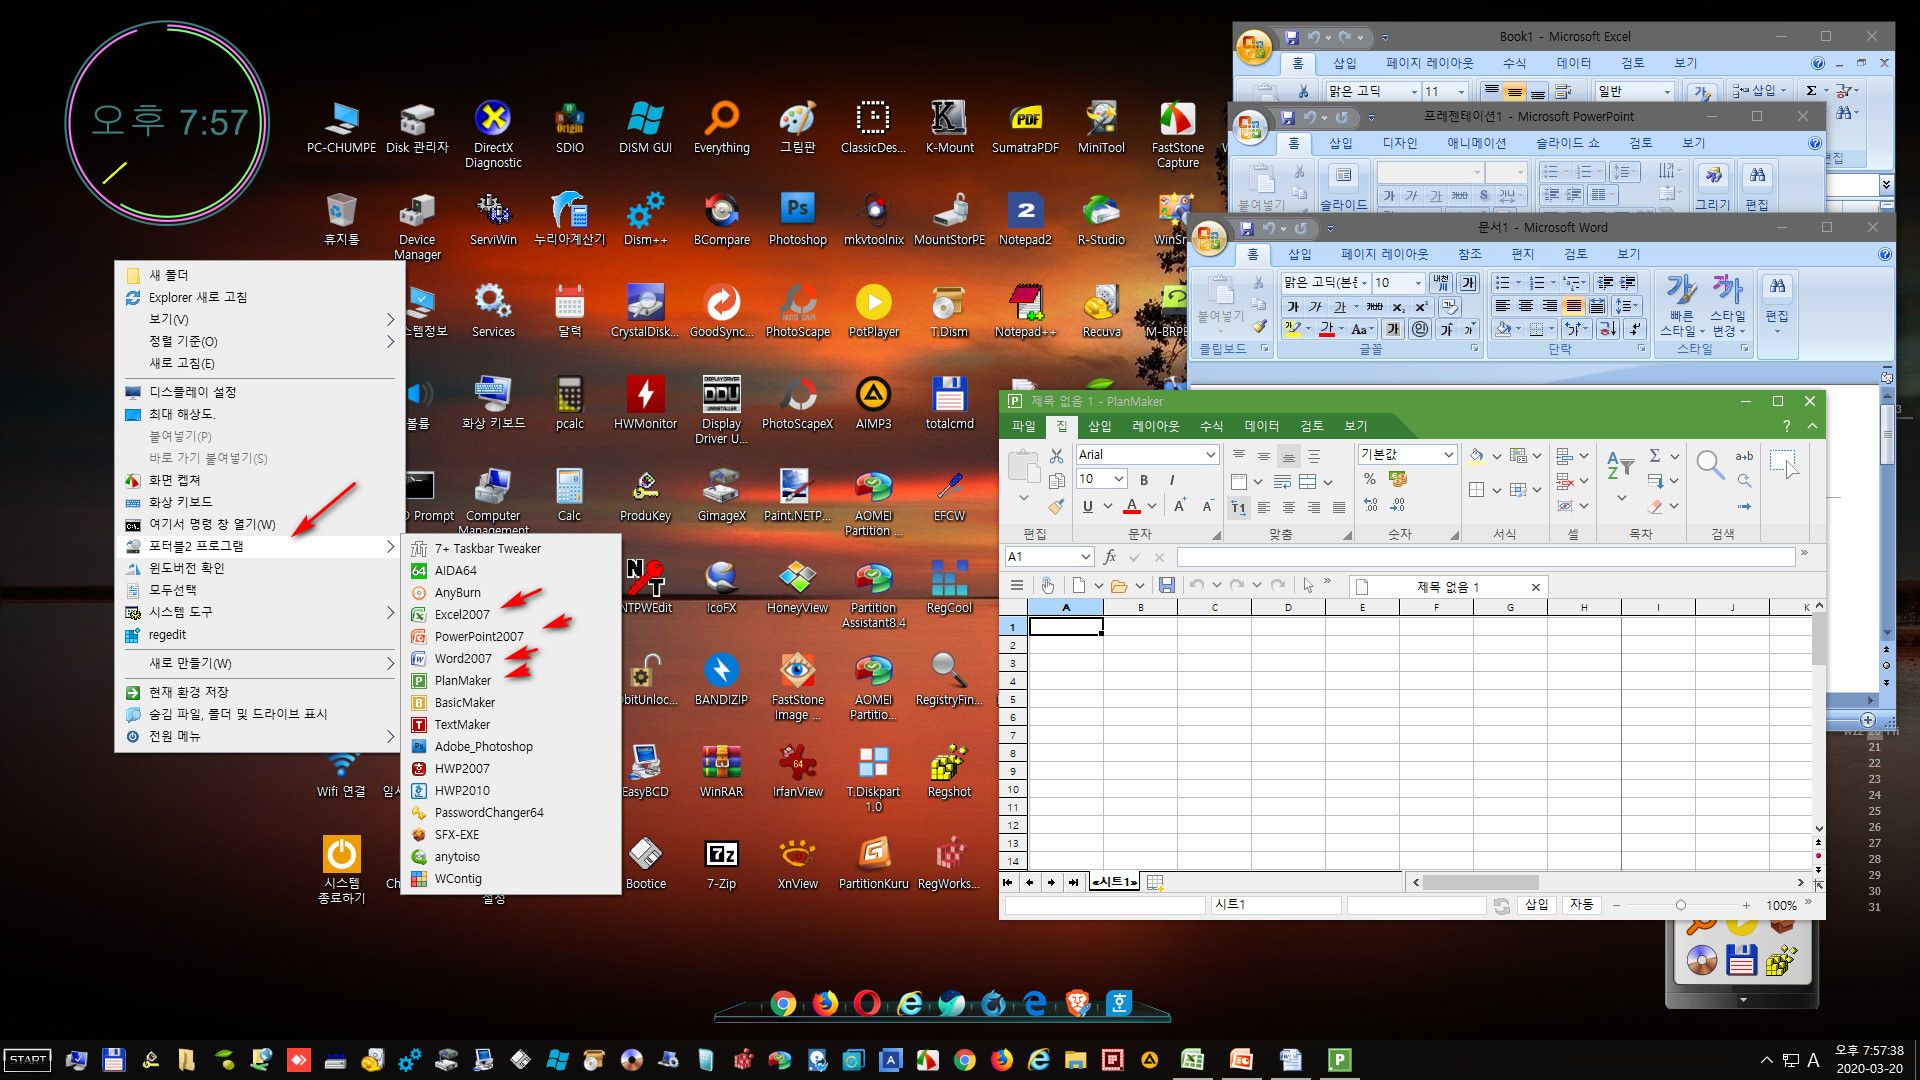Expand 시스템 도구 submenu in context menu

point(260,612)
